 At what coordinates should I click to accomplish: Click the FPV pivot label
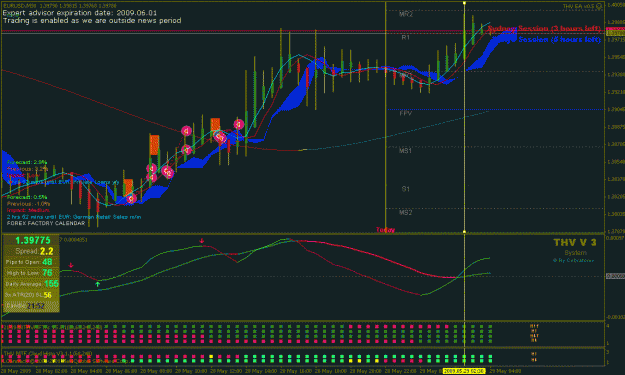click(x=406, y=114)
